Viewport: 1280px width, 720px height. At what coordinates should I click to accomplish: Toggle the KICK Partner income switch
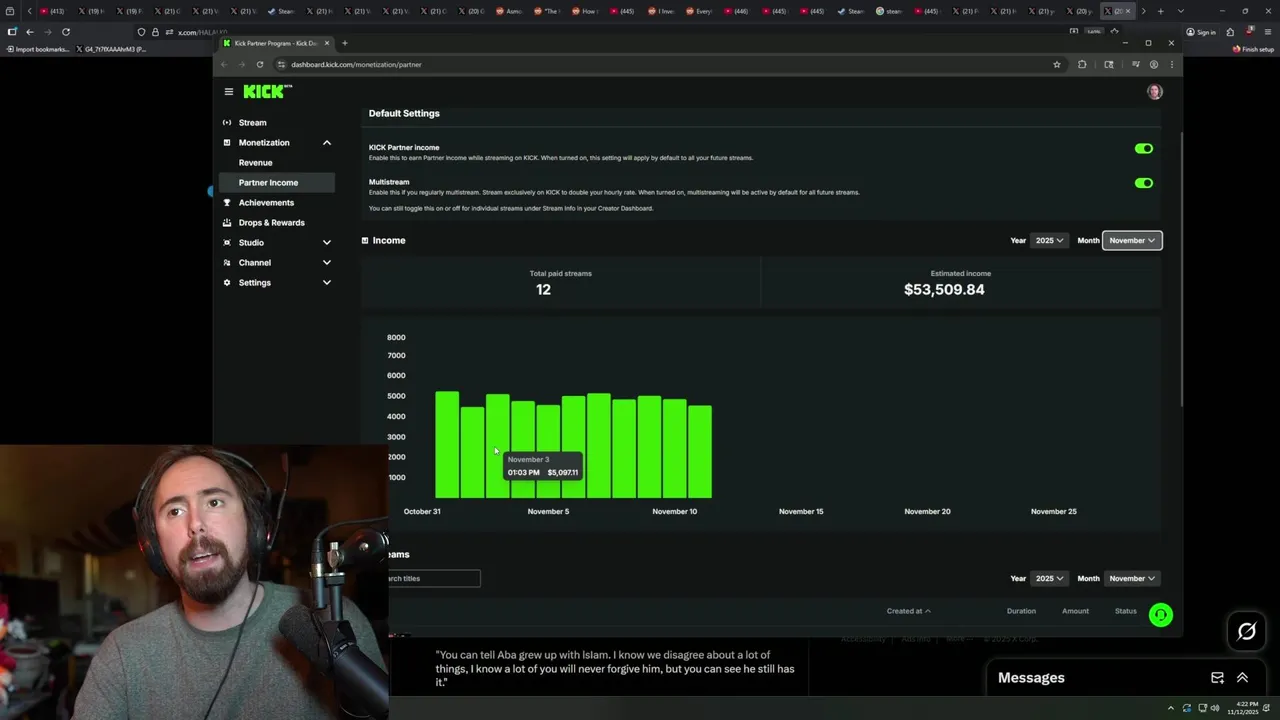[x=1144, y=148]
